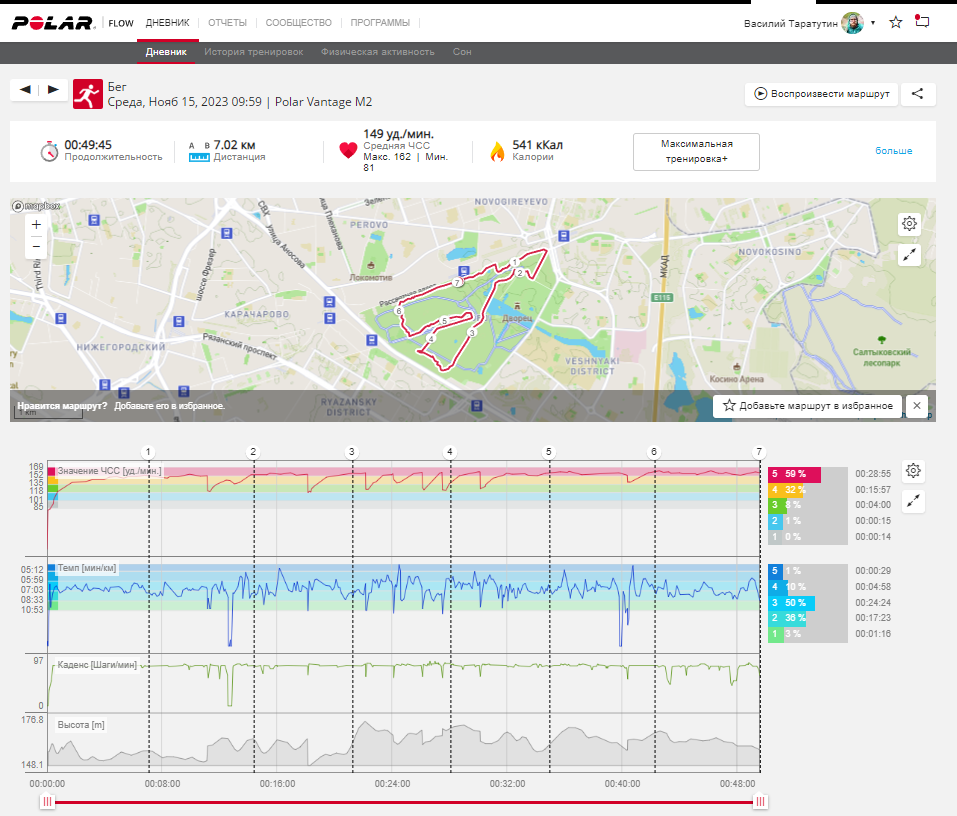Viewport: 957px width, 816px height.
Task: Click route marker 6 on the map
Action: (x=399, y=311)
